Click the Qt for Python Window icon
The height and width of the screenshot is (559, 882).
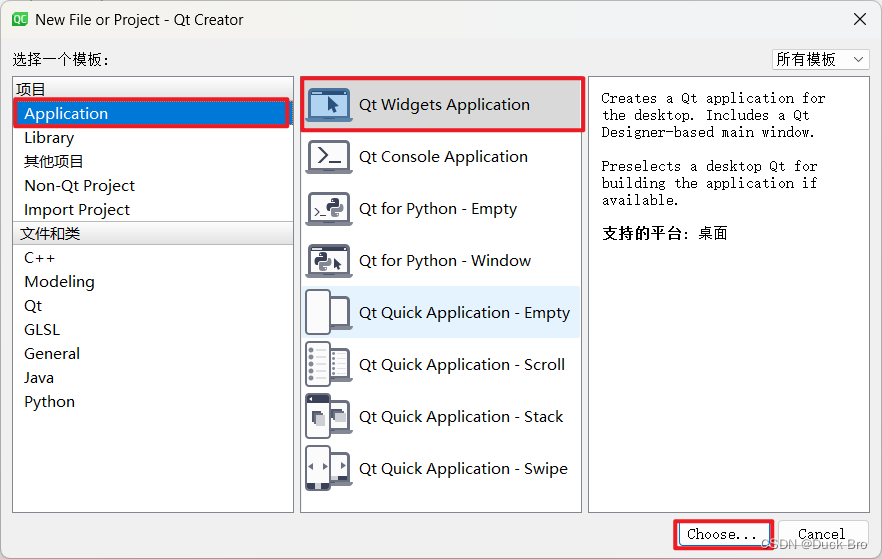[329, 261]
